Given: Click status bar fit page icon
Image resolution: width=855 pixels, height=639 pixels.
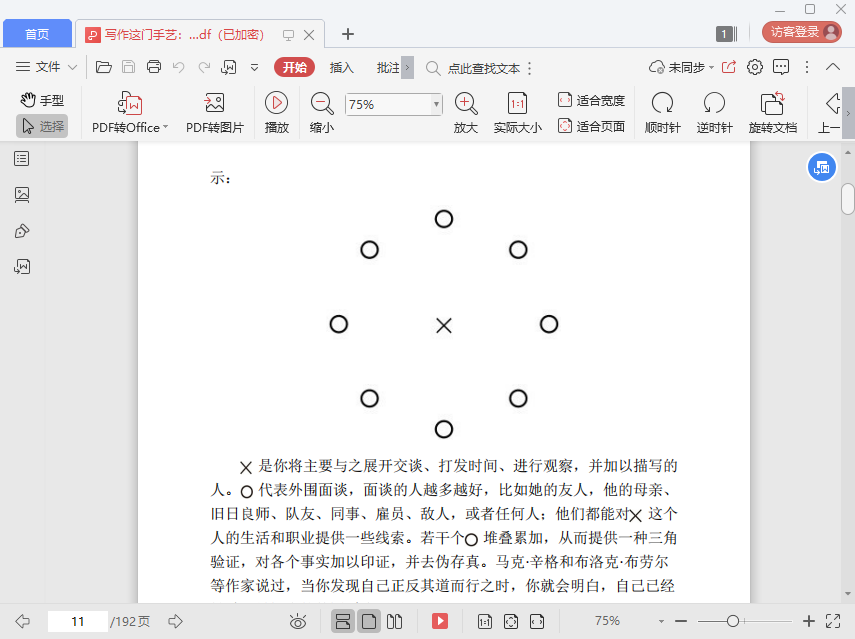Looking at the screenshot, I should click(x=511, y=621).
